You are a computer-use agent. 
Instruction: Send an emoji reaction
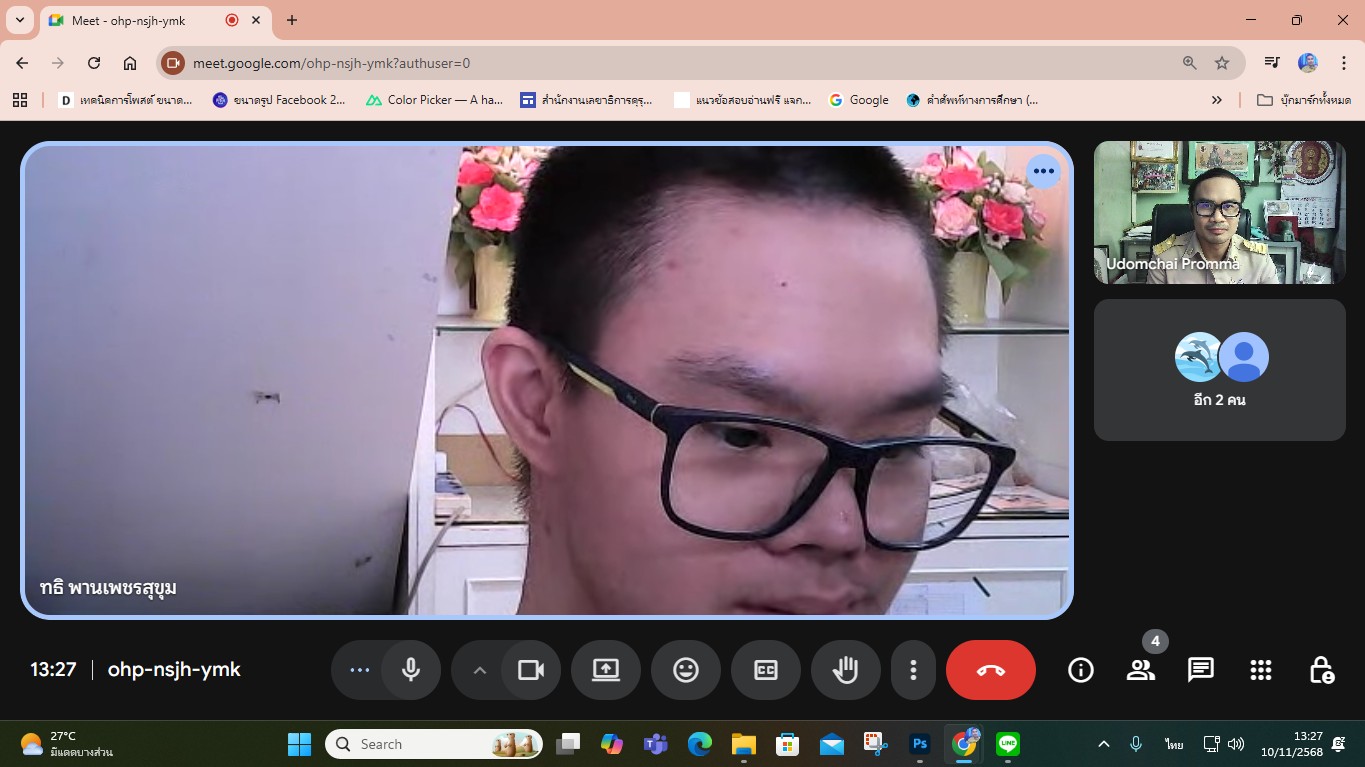(x=686, y=670)
